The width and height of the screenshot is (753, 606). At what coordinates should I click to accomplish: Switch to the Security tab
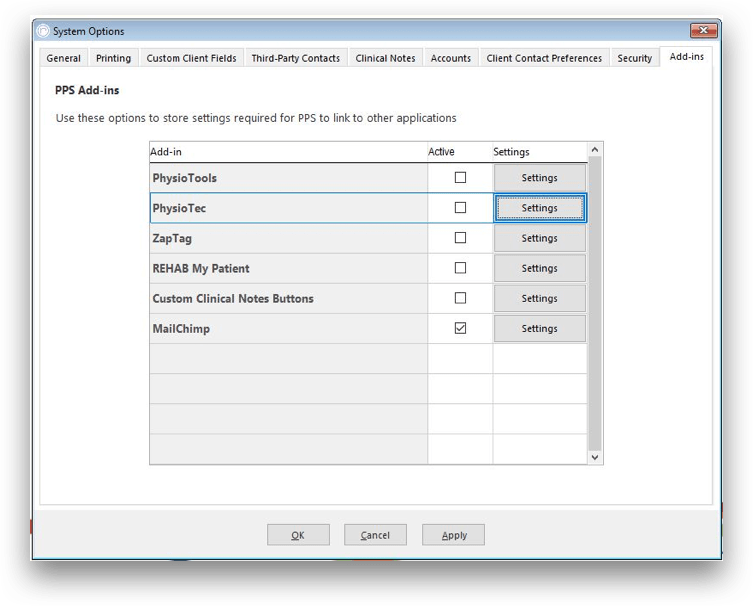(634, 58)
